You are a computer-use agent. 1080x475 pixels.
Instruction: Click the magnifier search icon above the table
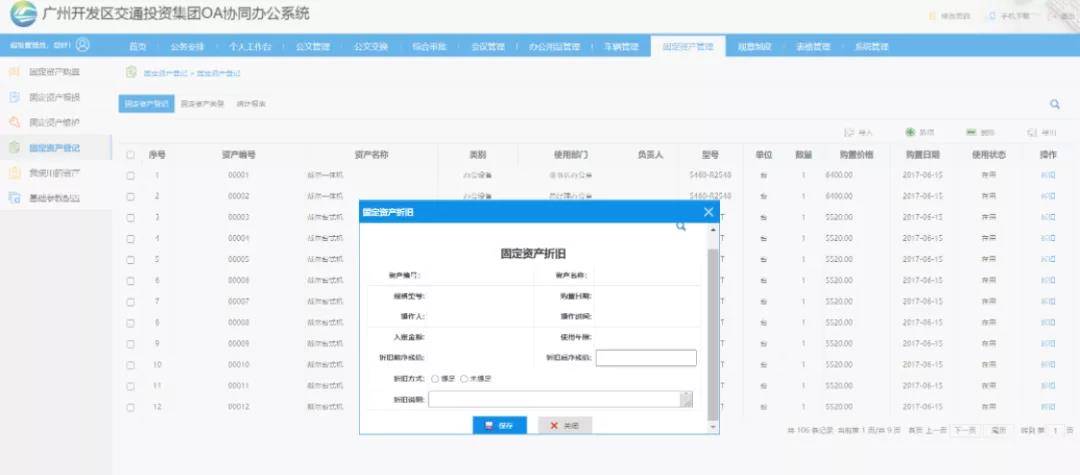tap(1055, 104)
